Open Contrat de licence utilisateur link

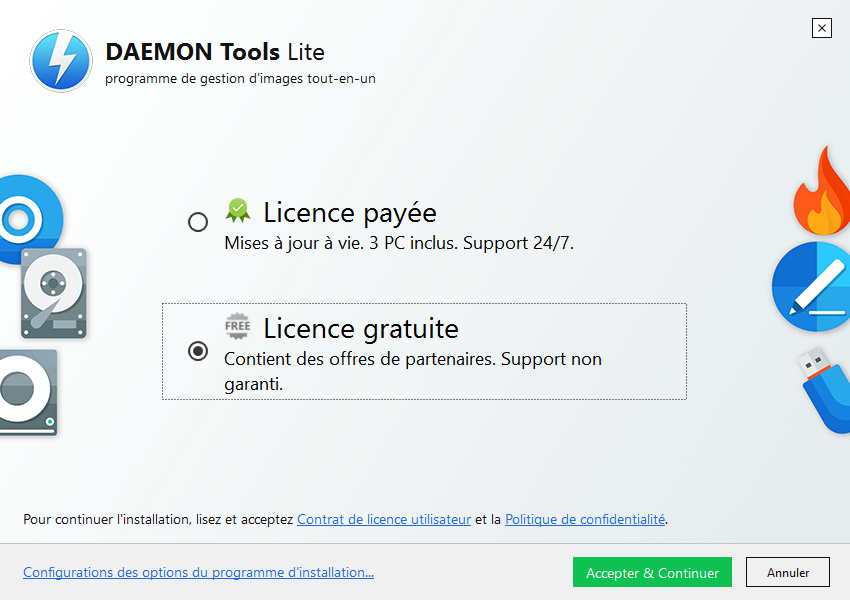(x=384, y=519)
